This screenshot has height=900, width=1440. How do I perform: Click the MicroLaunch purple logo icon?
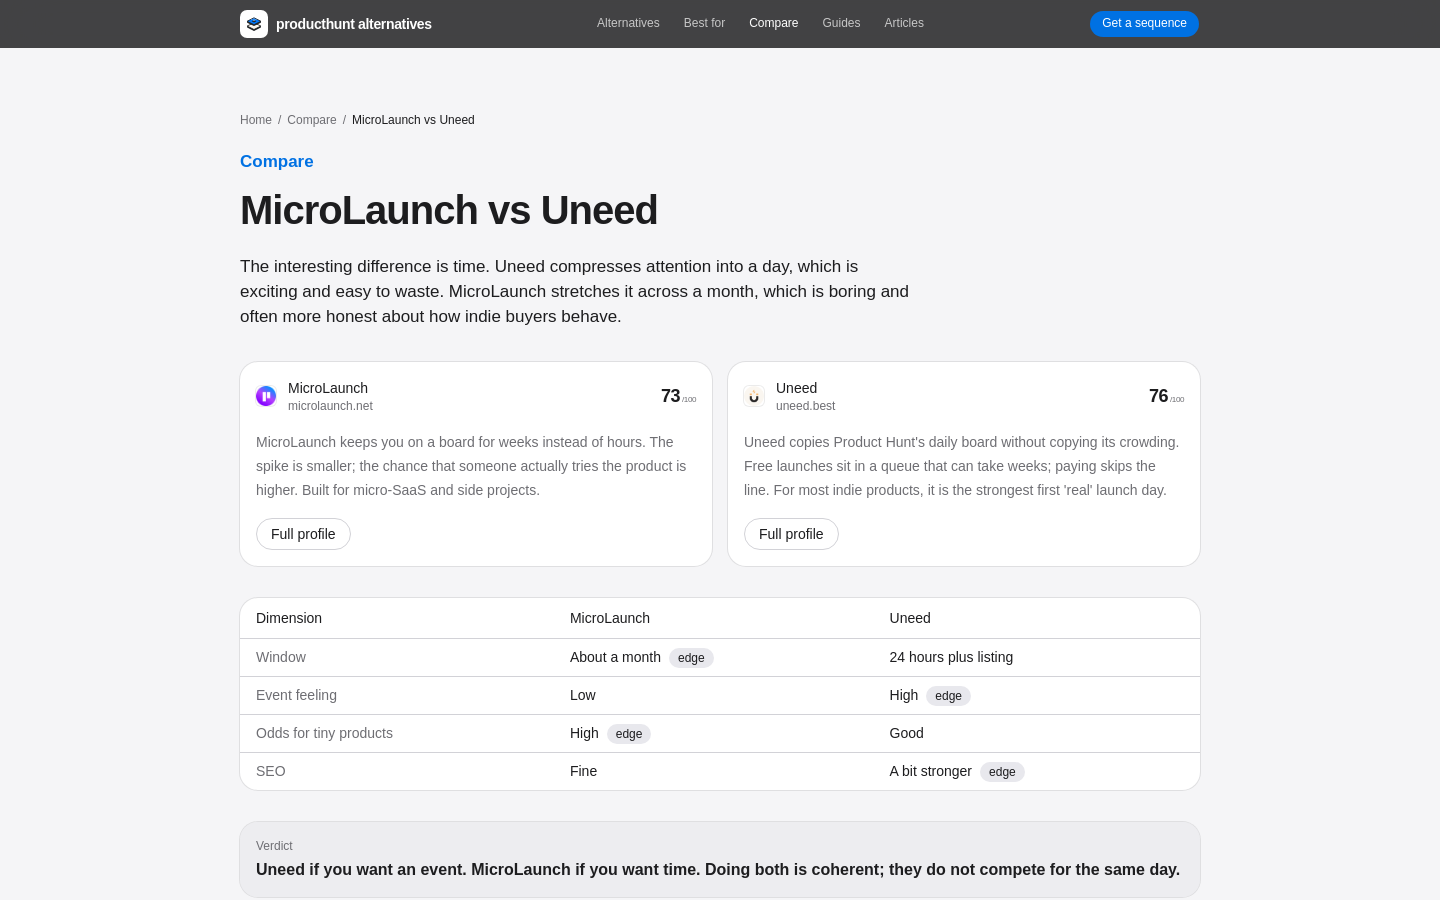click(x=266, y=396)
